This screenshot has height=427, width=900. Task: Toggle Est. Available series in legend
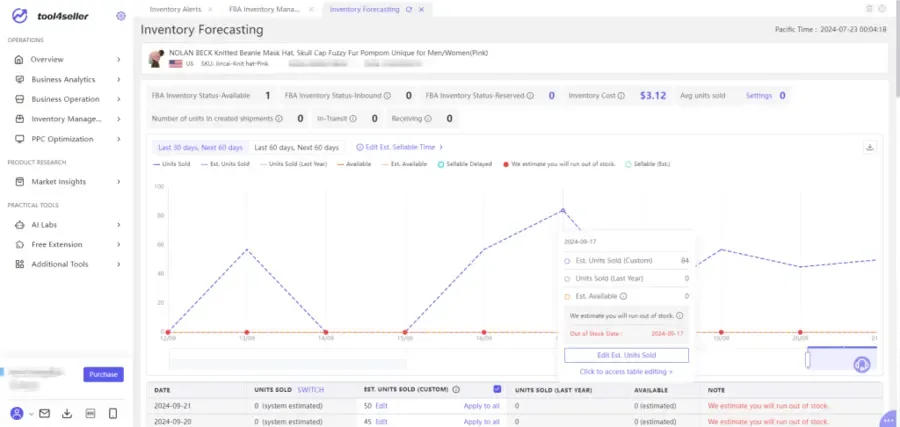click(404, 164)
